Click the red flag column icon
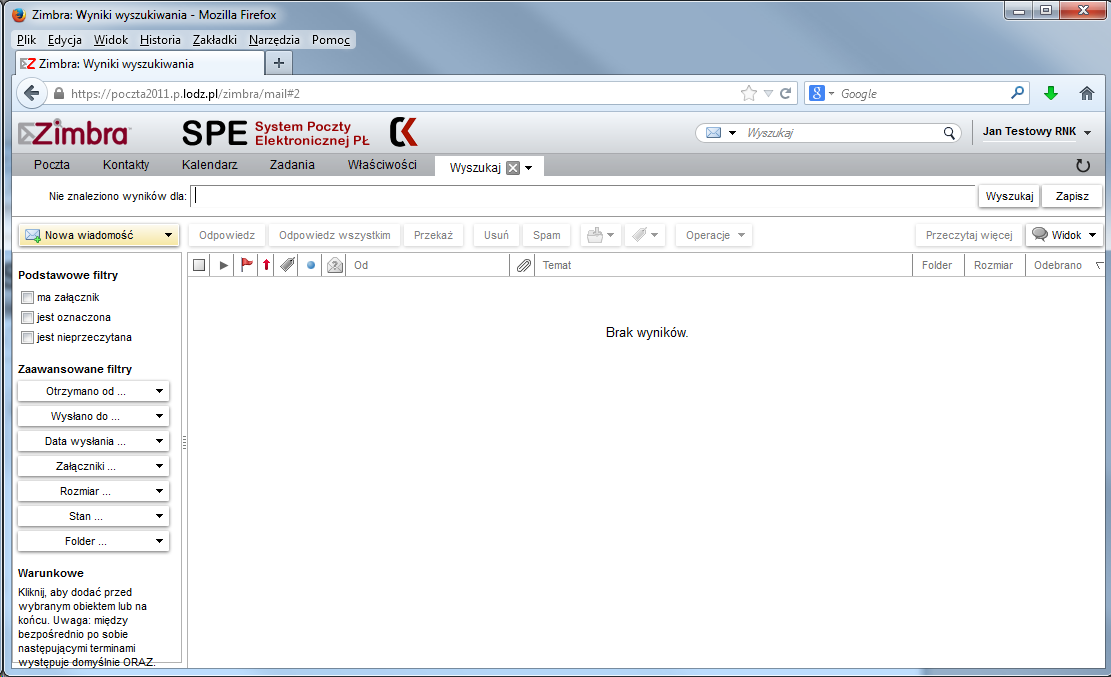Viewport: 1111px width, 677px height. click(246, 265)
